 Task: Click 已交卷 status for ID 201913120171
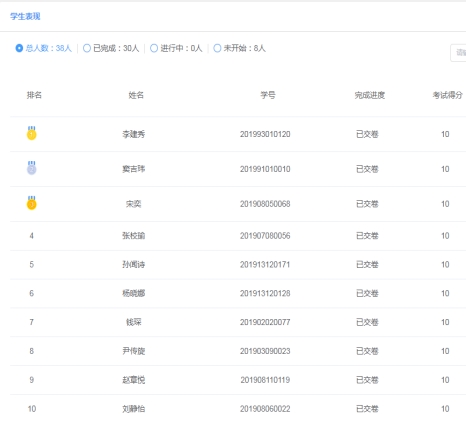(x=367, y=265)
